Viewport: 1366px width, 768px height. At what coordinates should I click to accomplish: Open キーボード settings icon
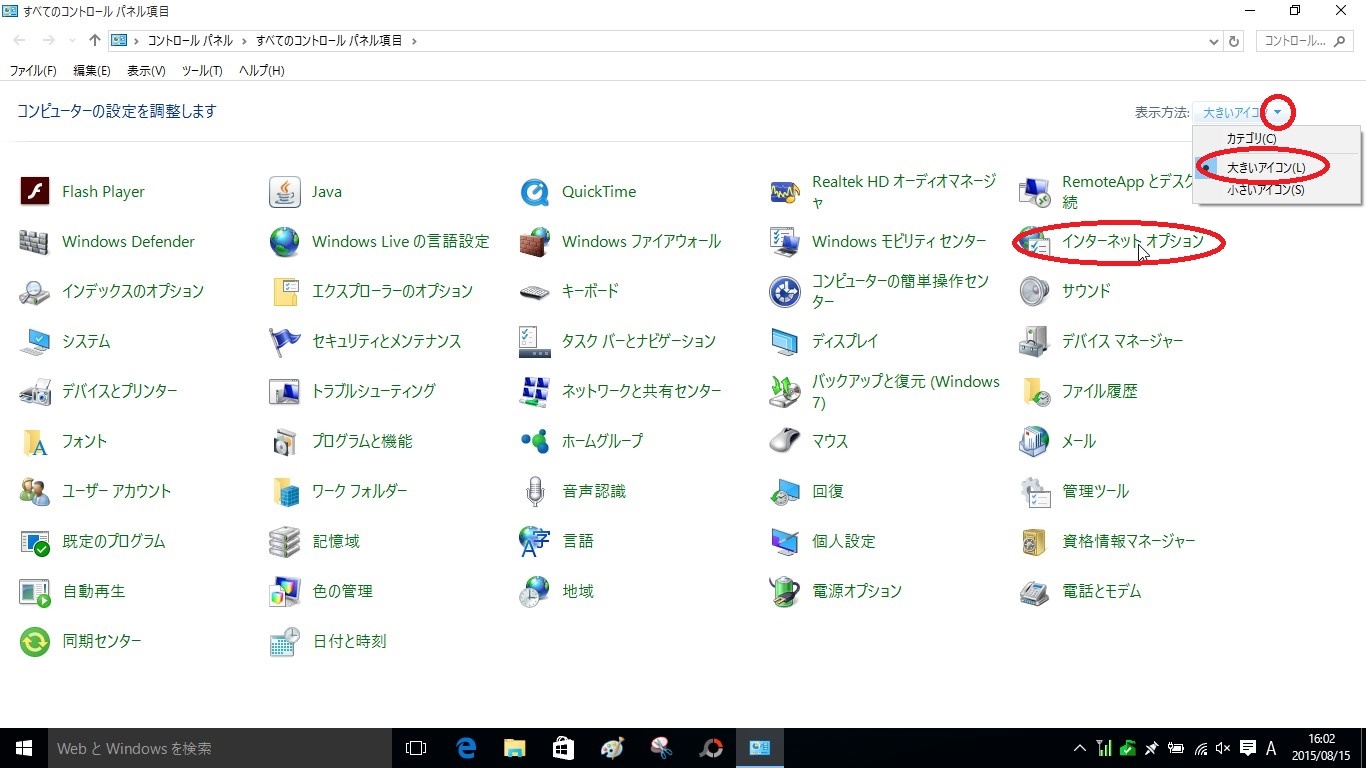coord(535,291)
